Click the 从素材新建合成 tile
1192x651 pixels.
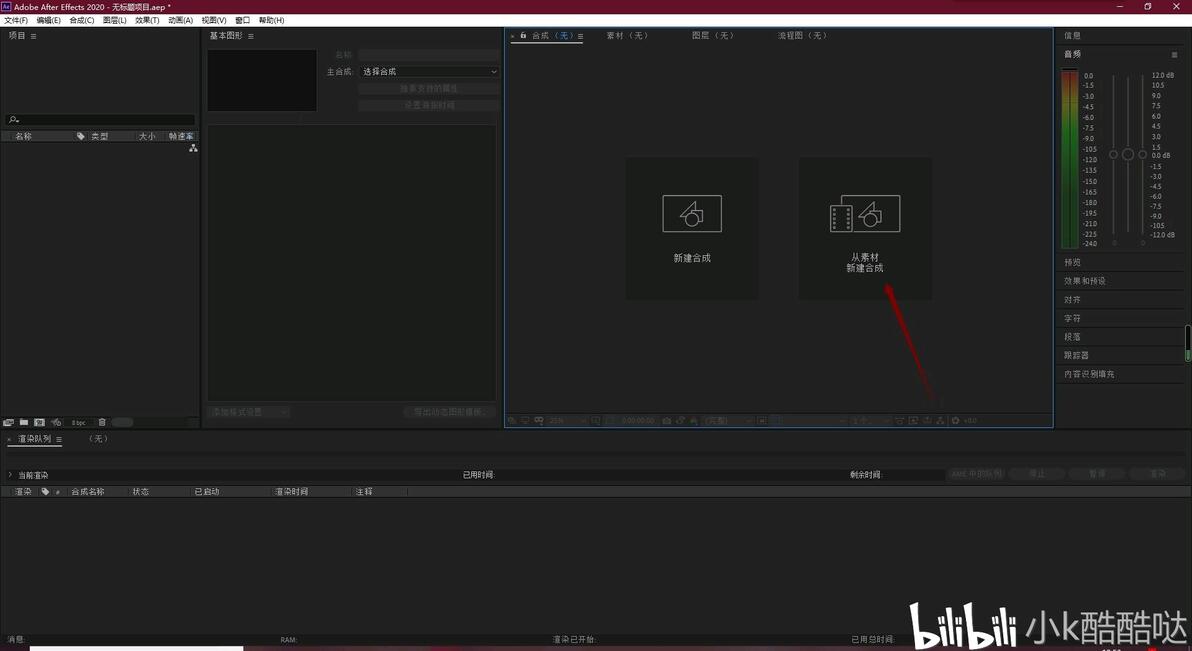tap(865, 228)
